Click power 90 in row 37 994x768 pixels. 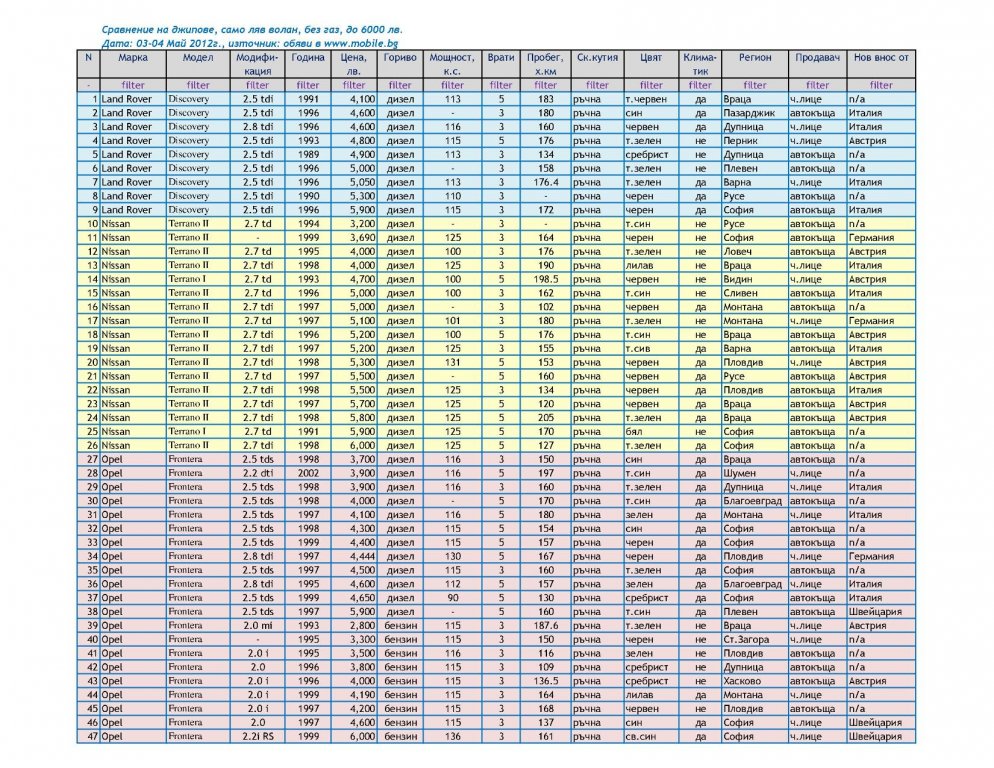(452, 598)
